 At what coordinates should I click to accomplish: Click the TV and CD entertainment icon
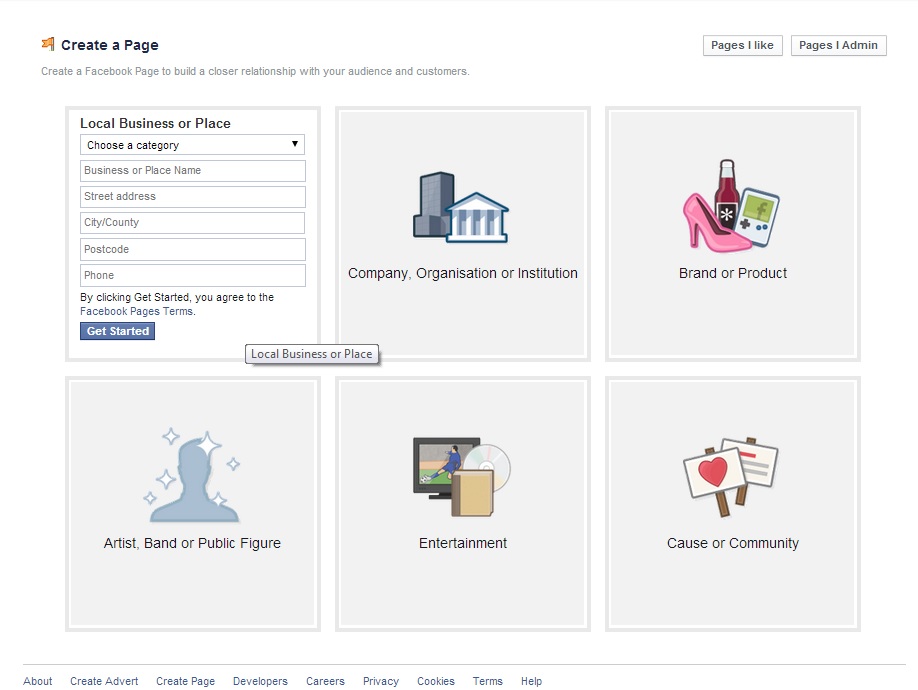coord(462,476)
